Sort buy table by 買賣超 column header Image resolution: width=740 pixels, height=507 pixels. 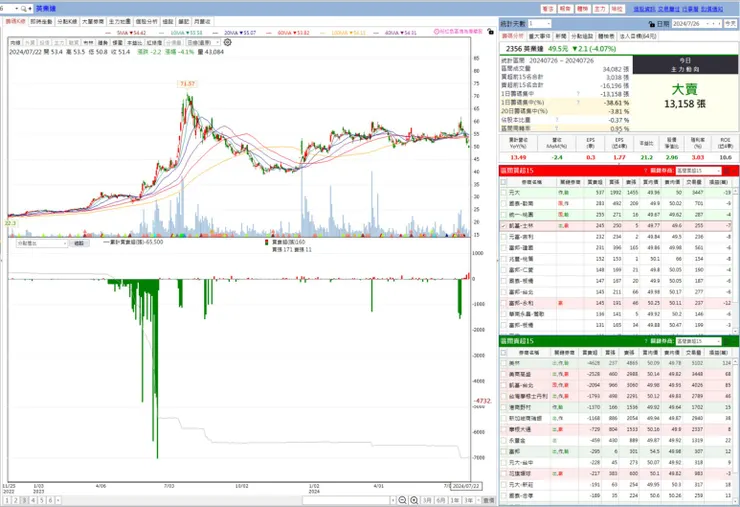(x=594, y=182)
